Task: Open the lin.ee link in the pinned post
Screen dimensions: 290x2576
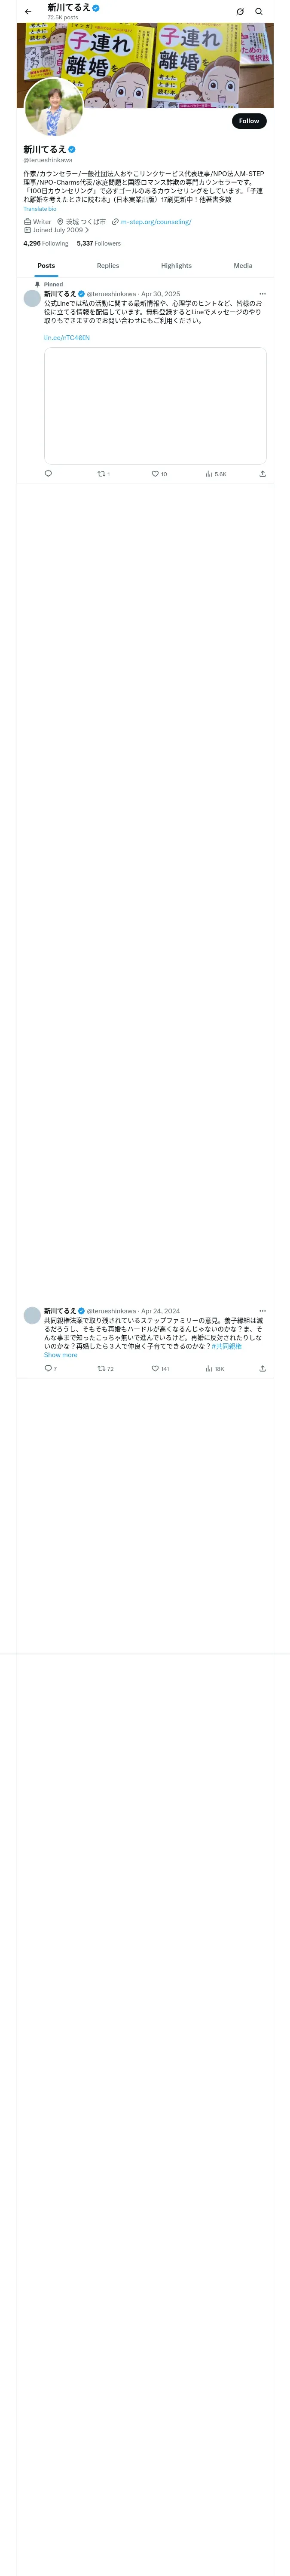Action: pyautogui.click(x=67, y=338)
